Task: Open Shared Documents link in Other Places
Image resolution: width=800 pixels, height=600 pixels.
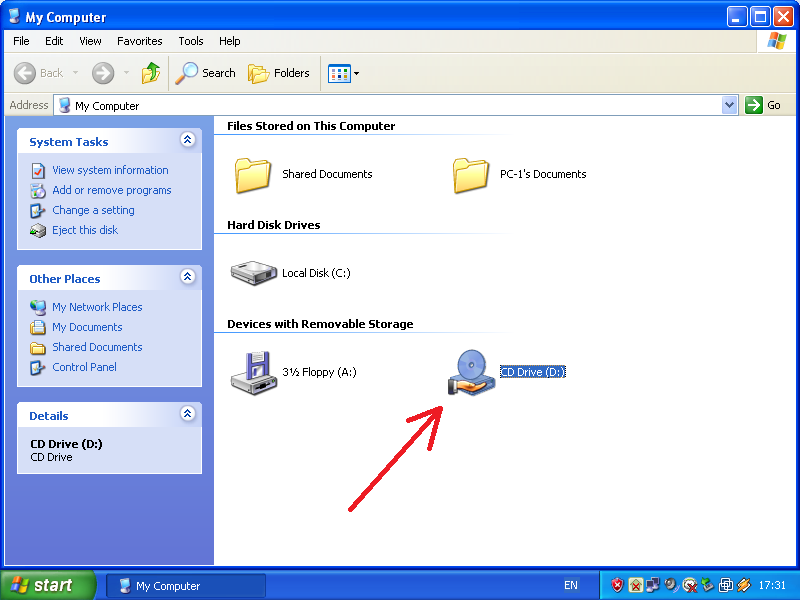Action: [x=97, y=347]
